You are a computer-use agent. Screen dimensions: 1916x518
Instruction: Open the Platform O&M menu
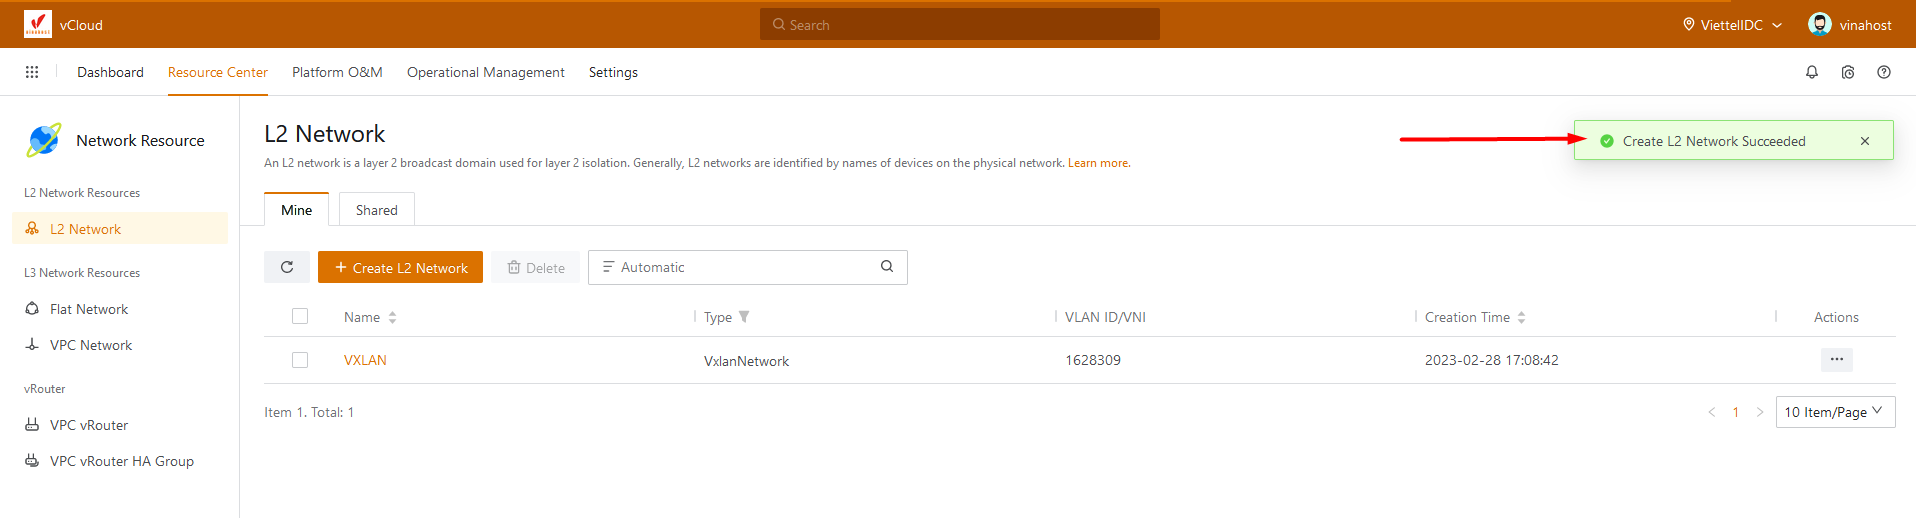[x=337, y=72]
